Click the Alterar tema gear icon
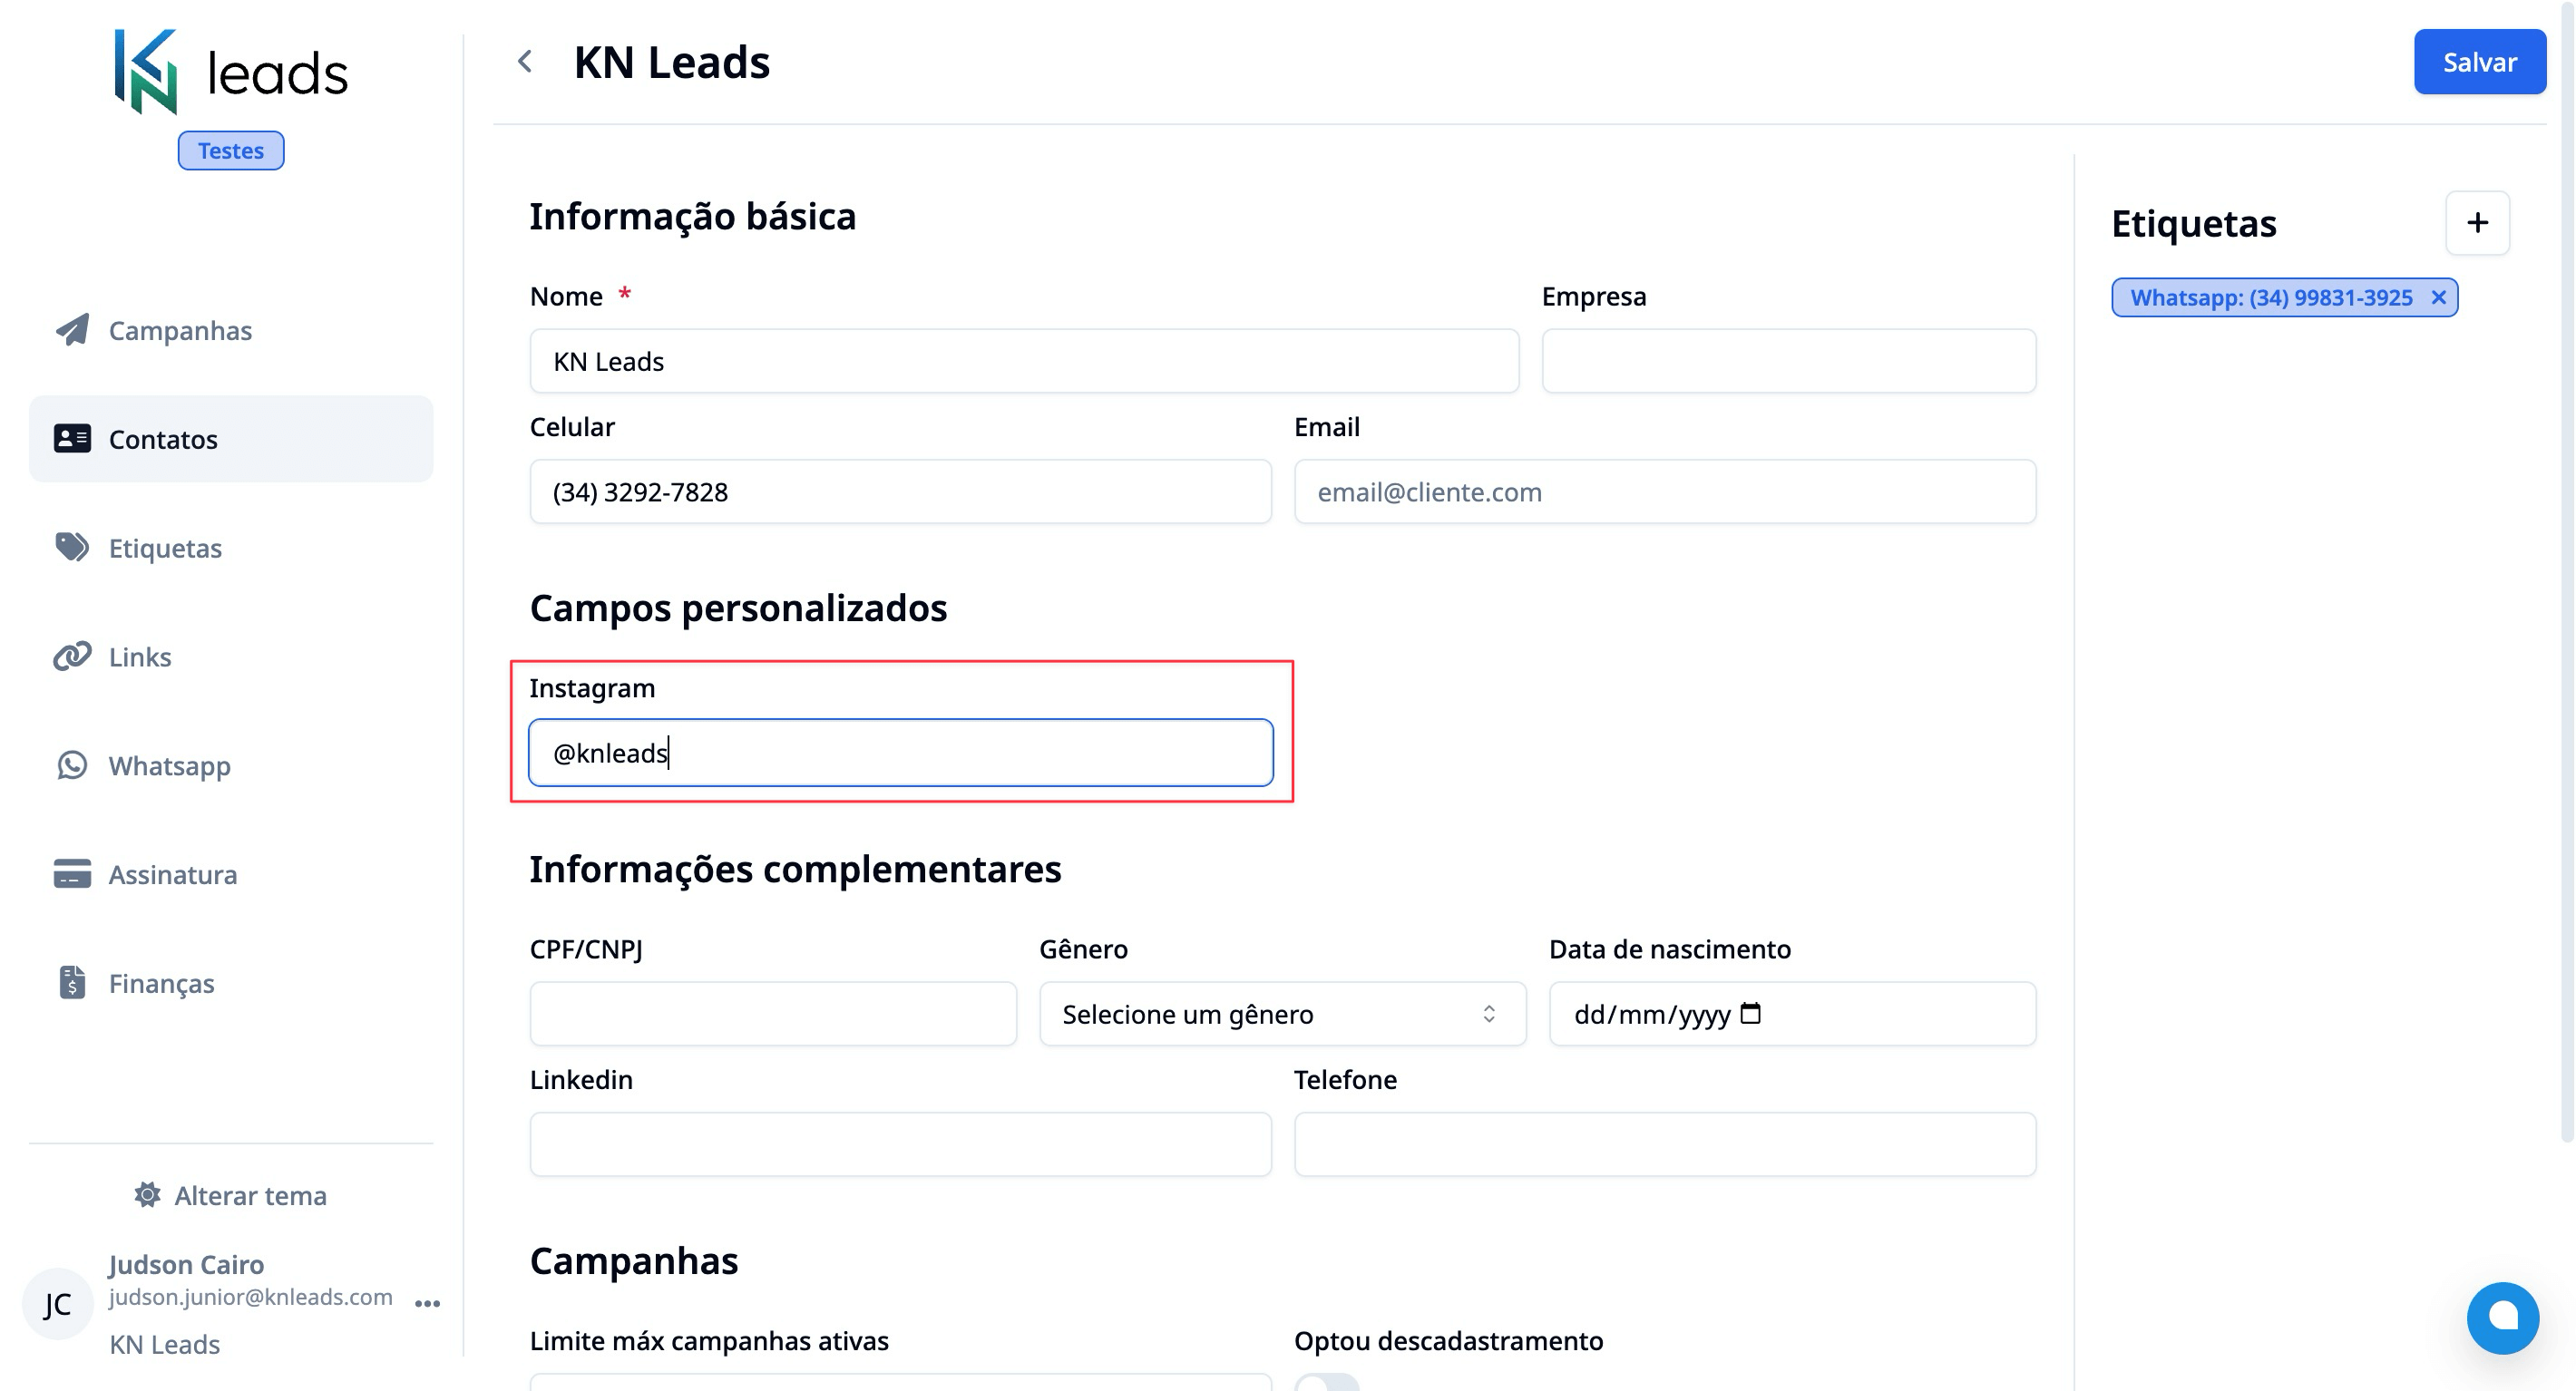The image size is (2576, 1391). click(x=148, y=1195)
